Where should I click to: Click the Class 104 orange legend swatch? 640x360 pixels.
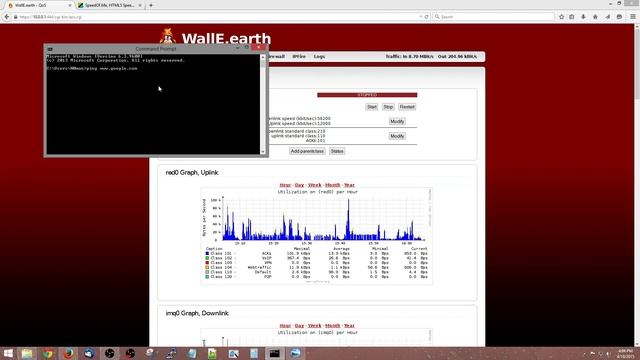(207, 267)
